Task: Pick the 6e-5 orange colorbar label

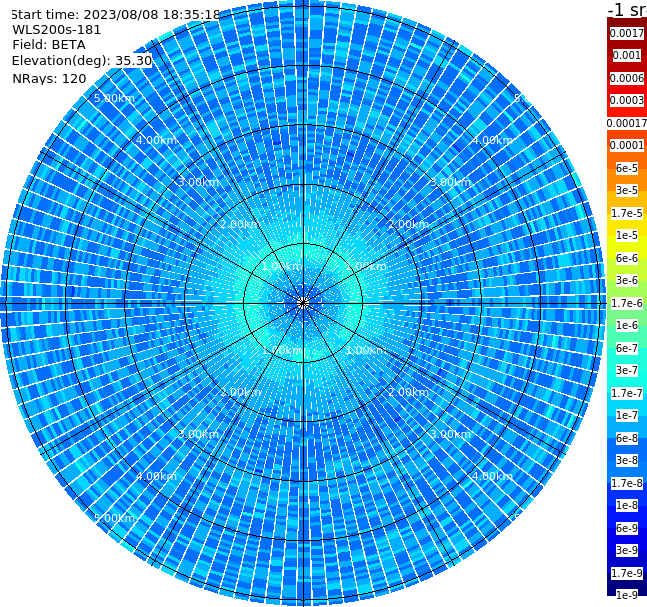Action: [627, 168]
